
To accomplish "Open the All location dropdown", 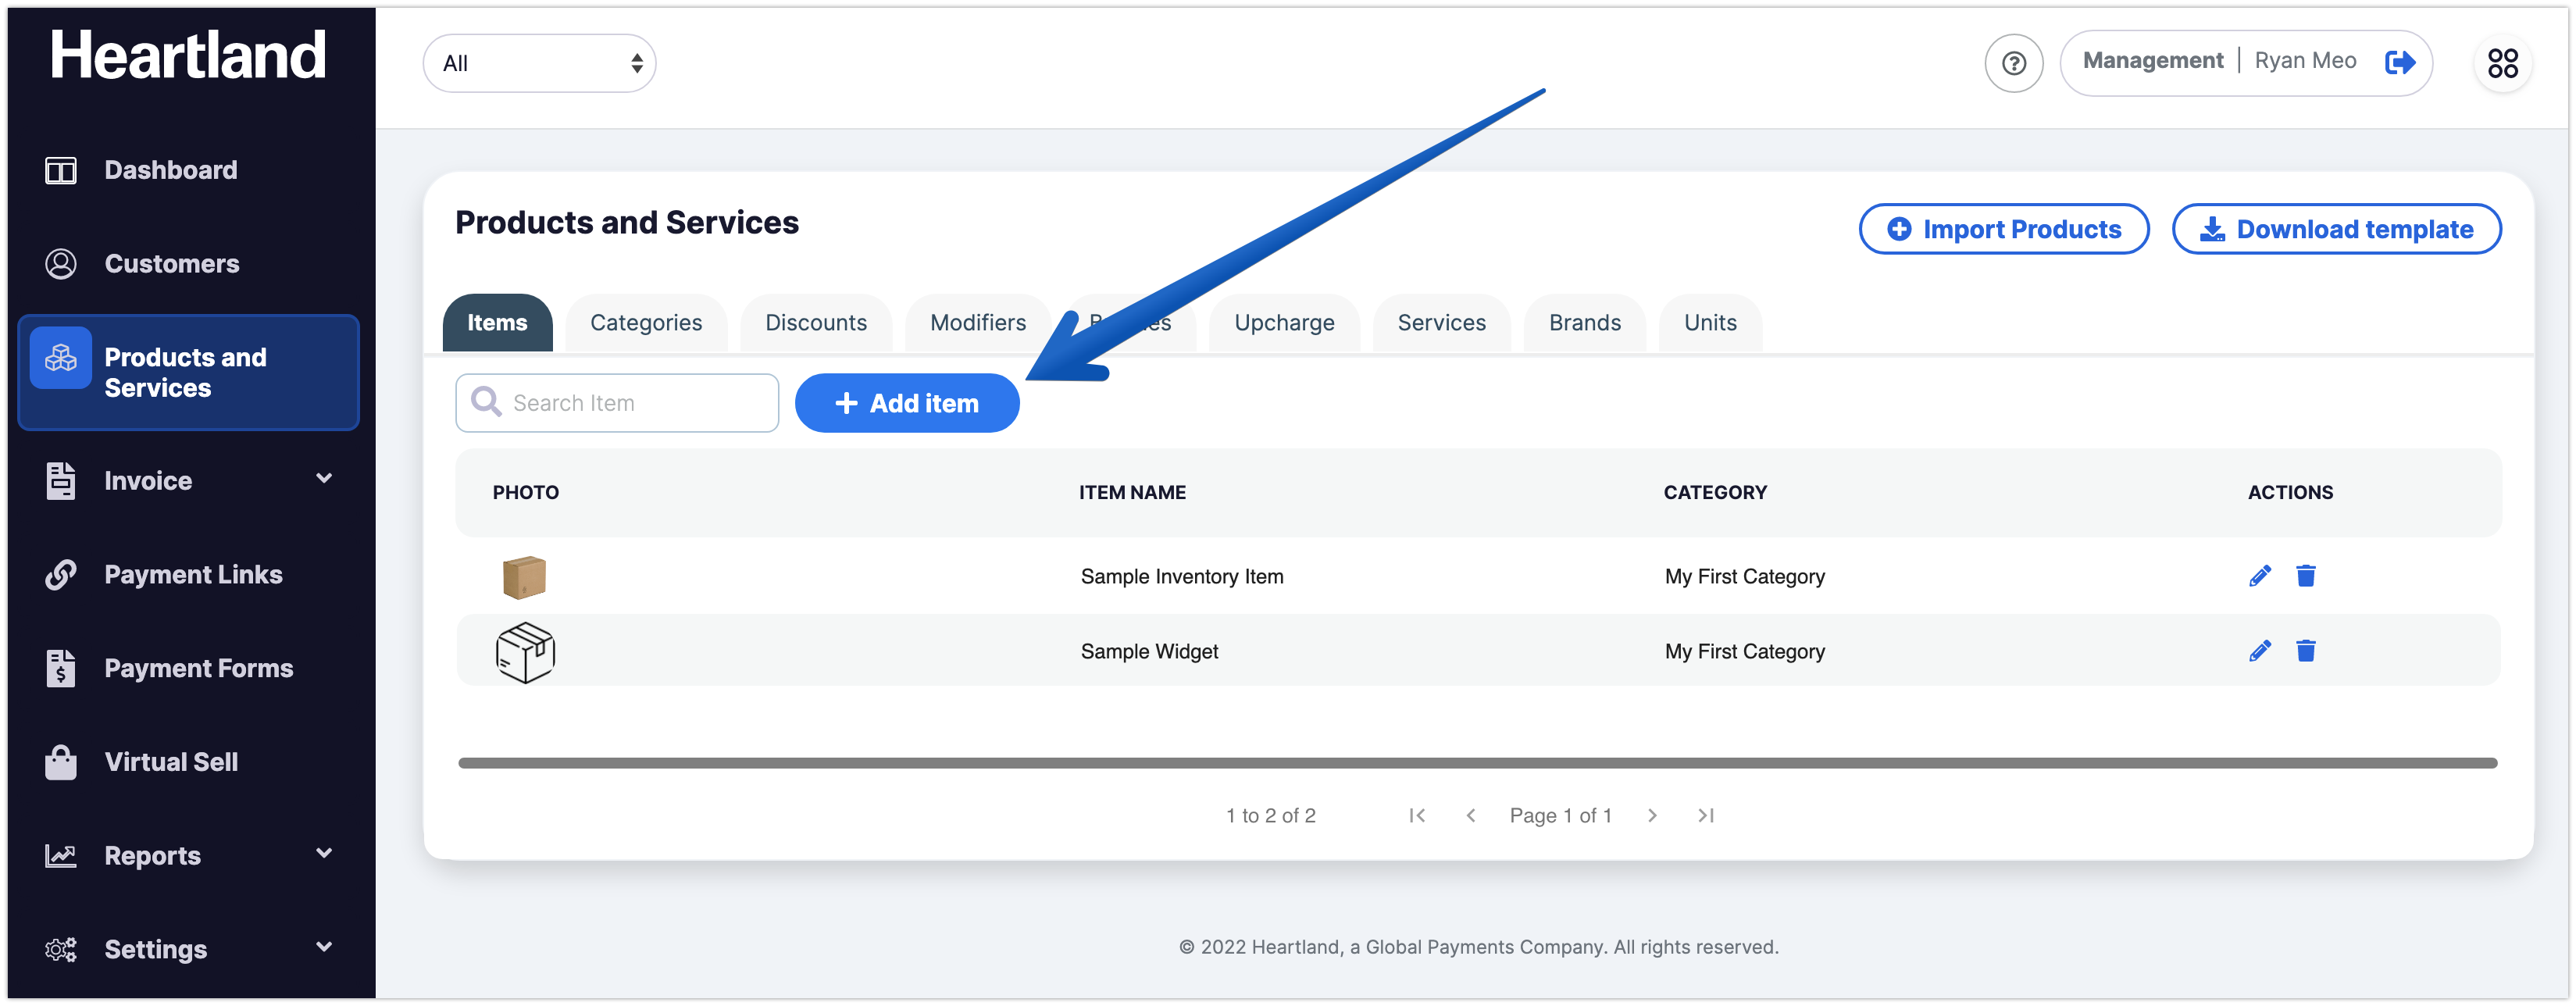I will click(x=539, y=63).
